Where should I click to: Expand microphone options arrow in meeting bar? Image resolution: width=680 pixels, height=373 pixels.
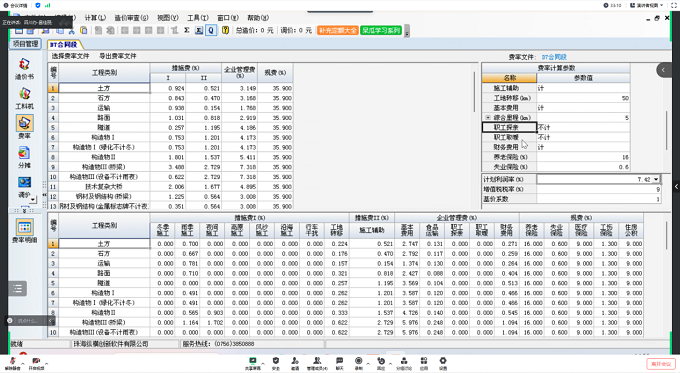point(23,363)
